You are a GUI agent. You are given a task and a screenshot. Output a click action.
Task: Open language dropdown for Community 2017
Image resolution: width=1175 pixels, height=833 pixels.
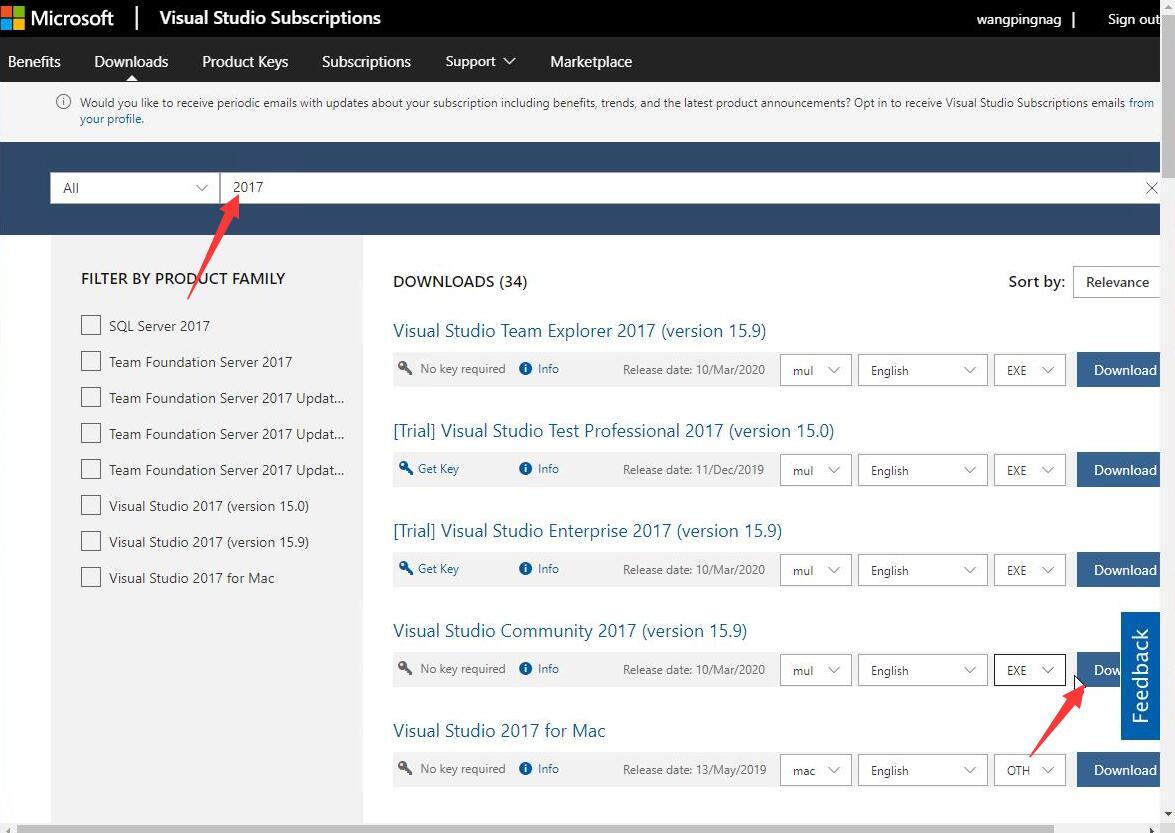[922, 670]
